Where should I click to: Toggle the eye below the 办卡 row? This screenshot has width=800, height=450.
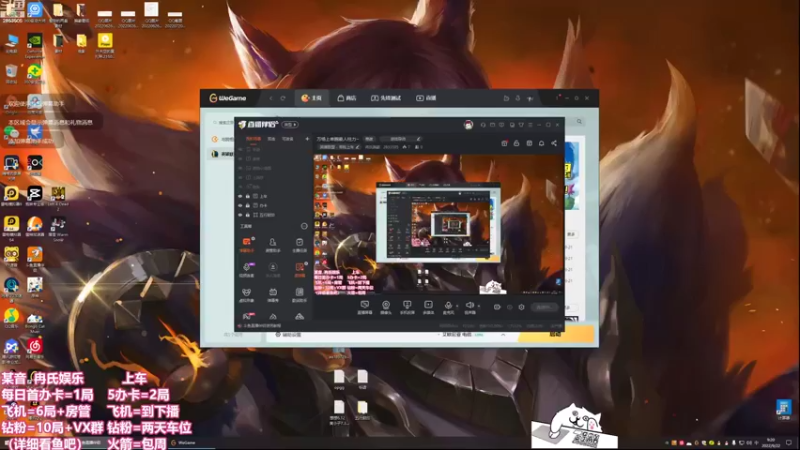[x=240, y=215]
